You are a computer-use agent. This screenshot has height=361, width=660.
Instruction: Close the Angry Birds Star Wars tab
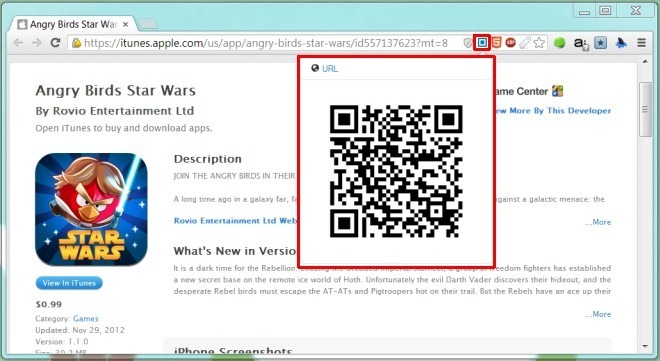click(x=125, y=25)
